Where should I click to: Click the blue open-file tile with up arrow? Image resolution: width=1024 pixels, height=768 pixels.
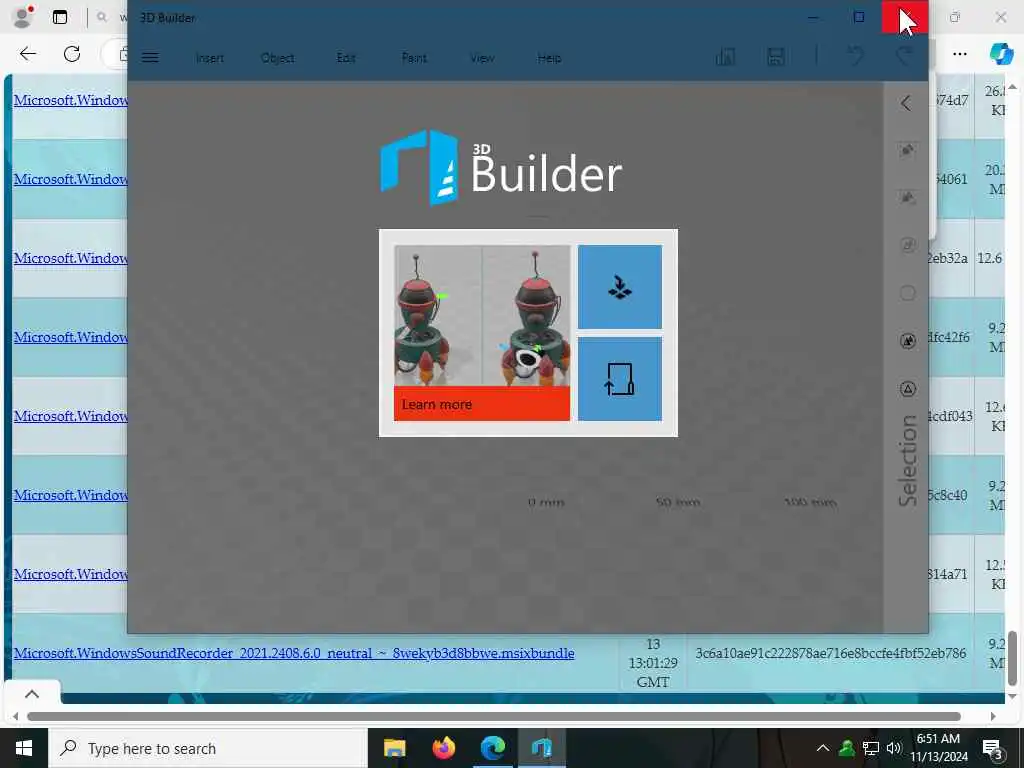click(620, 379)
